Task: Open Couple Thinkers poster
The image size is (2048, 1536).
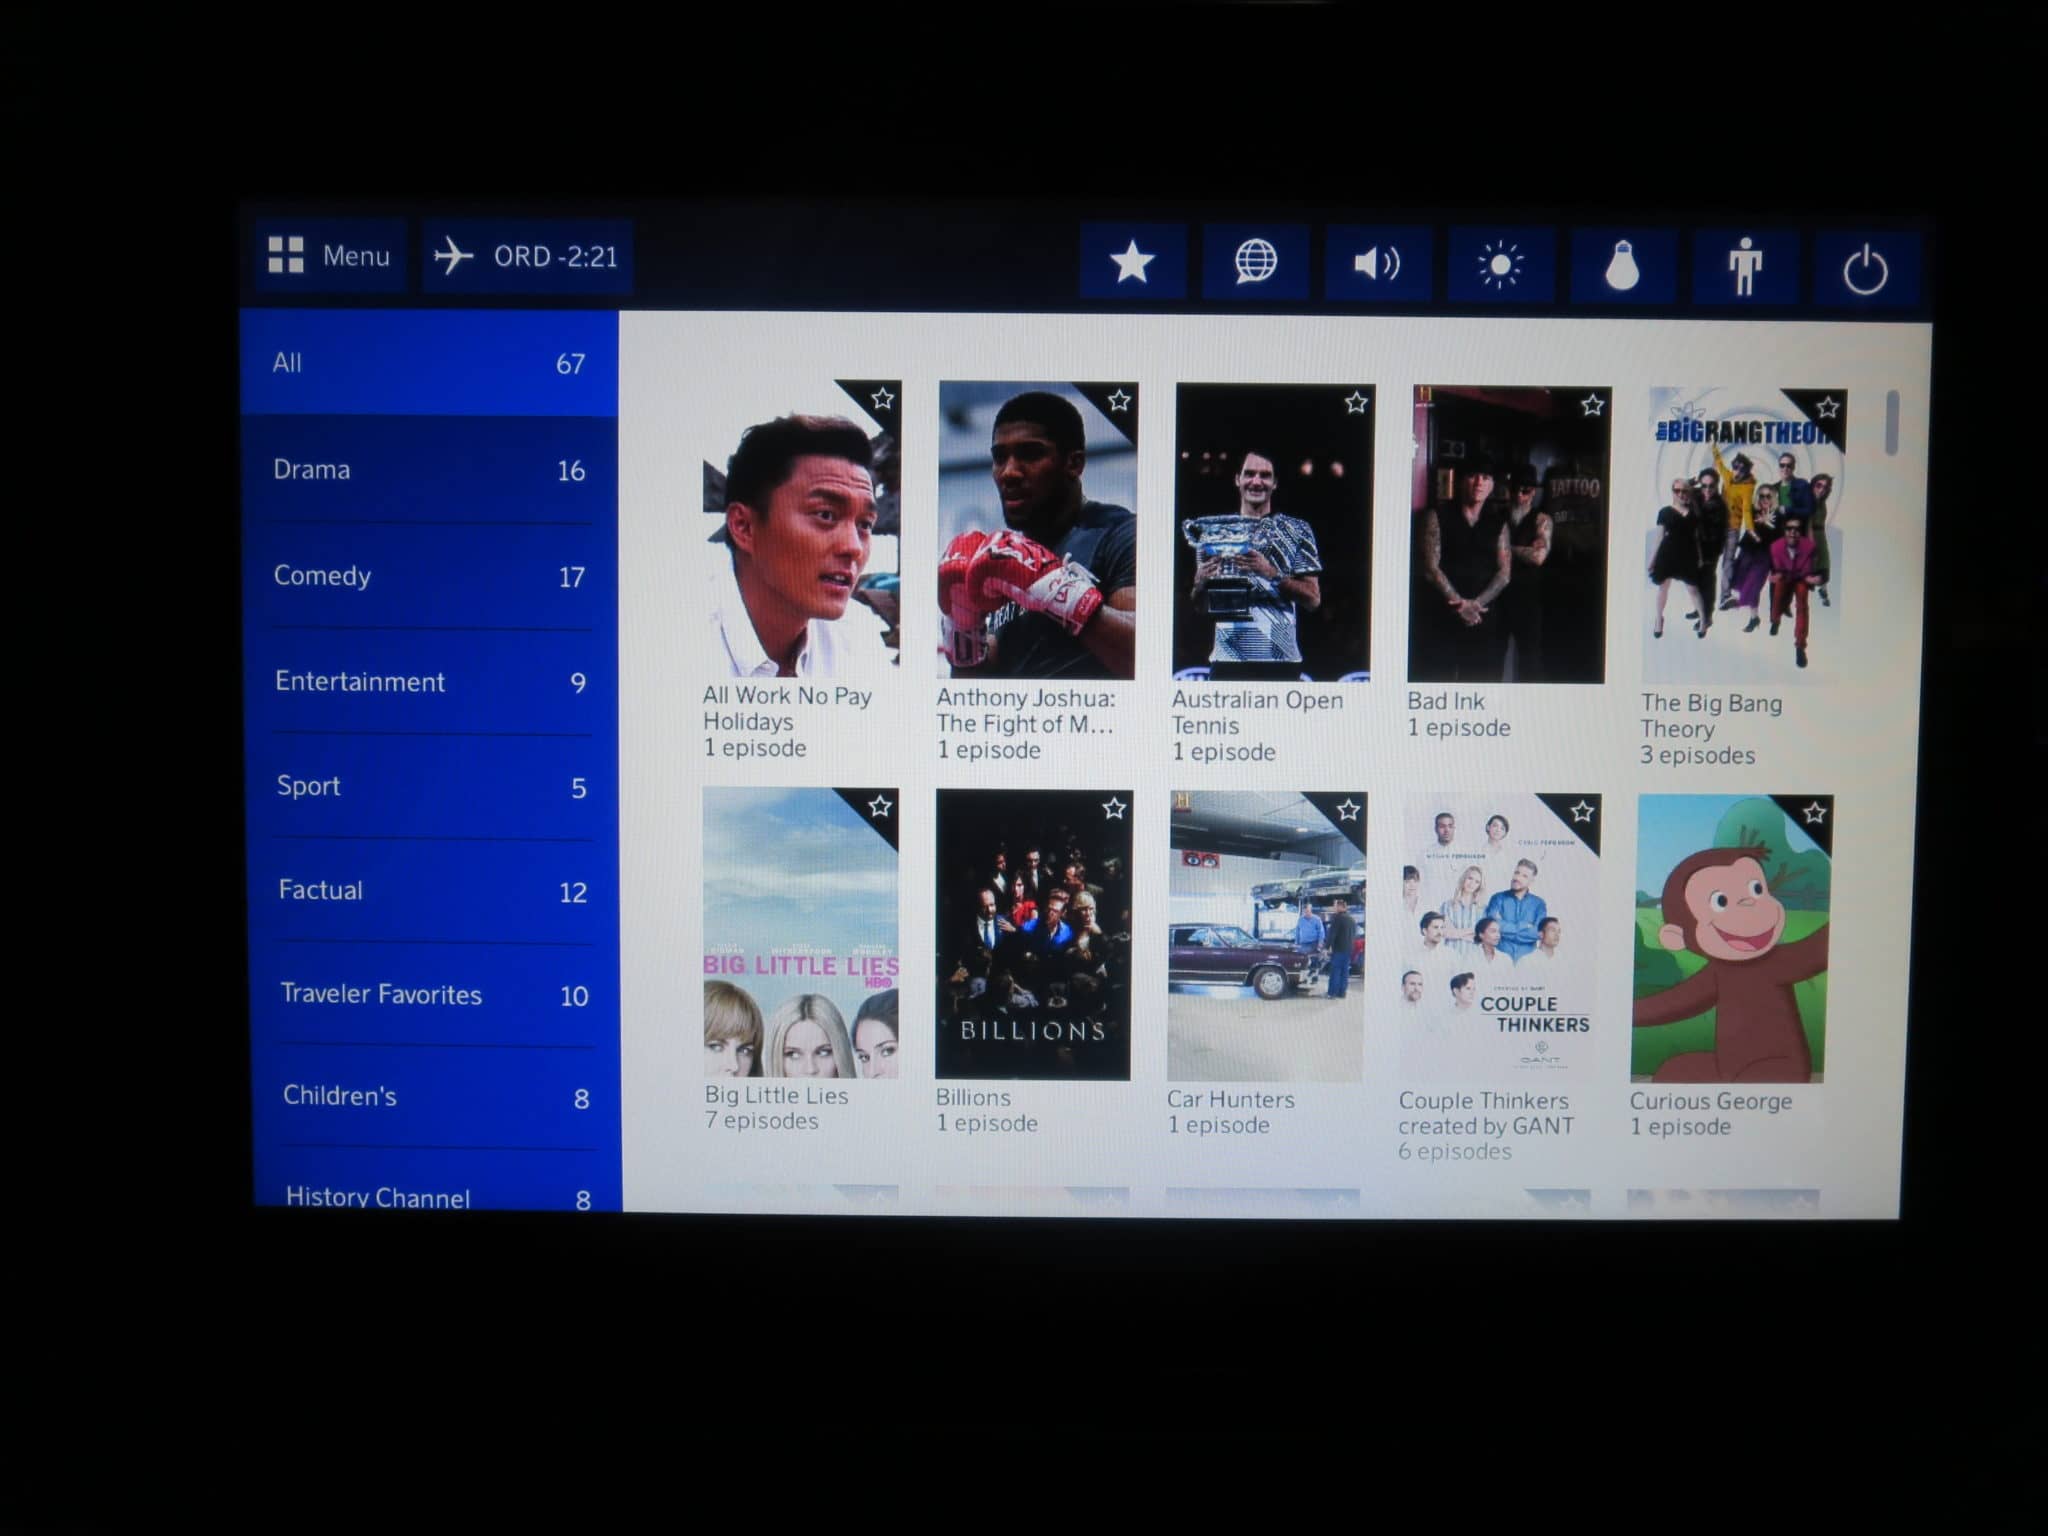Action: [1500, 938]
